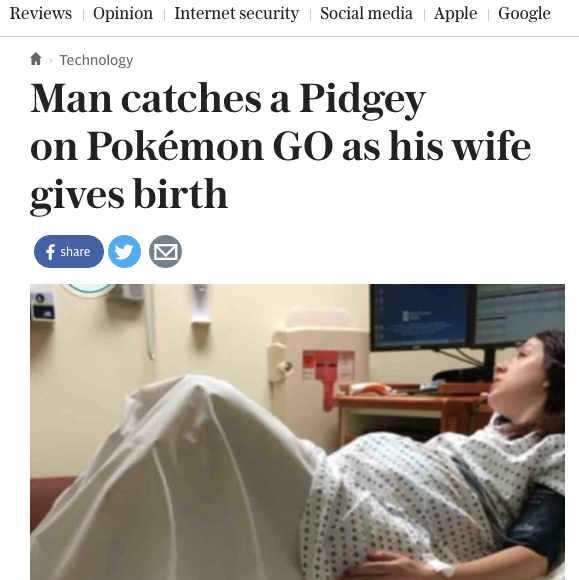
Task: Click 'gives birth' headline text
Action: (129, 195)
